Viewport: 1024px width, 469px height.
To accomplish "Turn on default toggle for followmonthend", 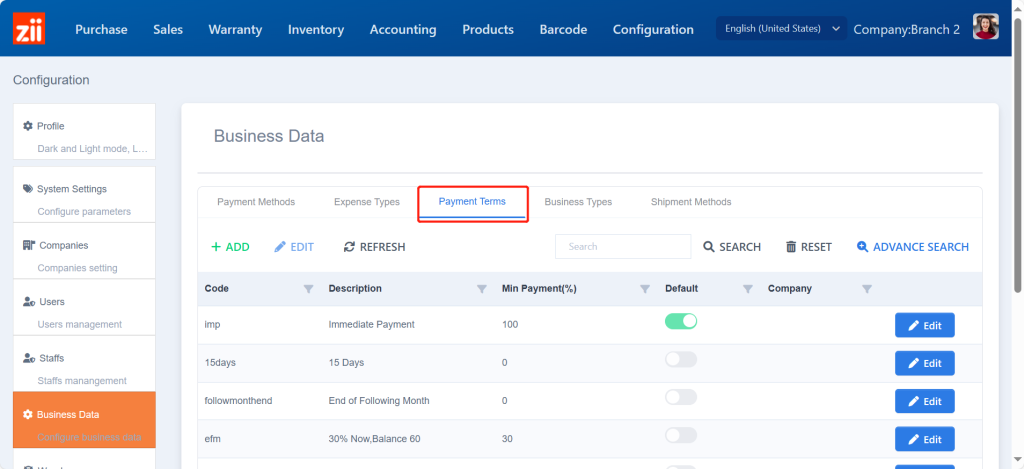I will point(681,397).
